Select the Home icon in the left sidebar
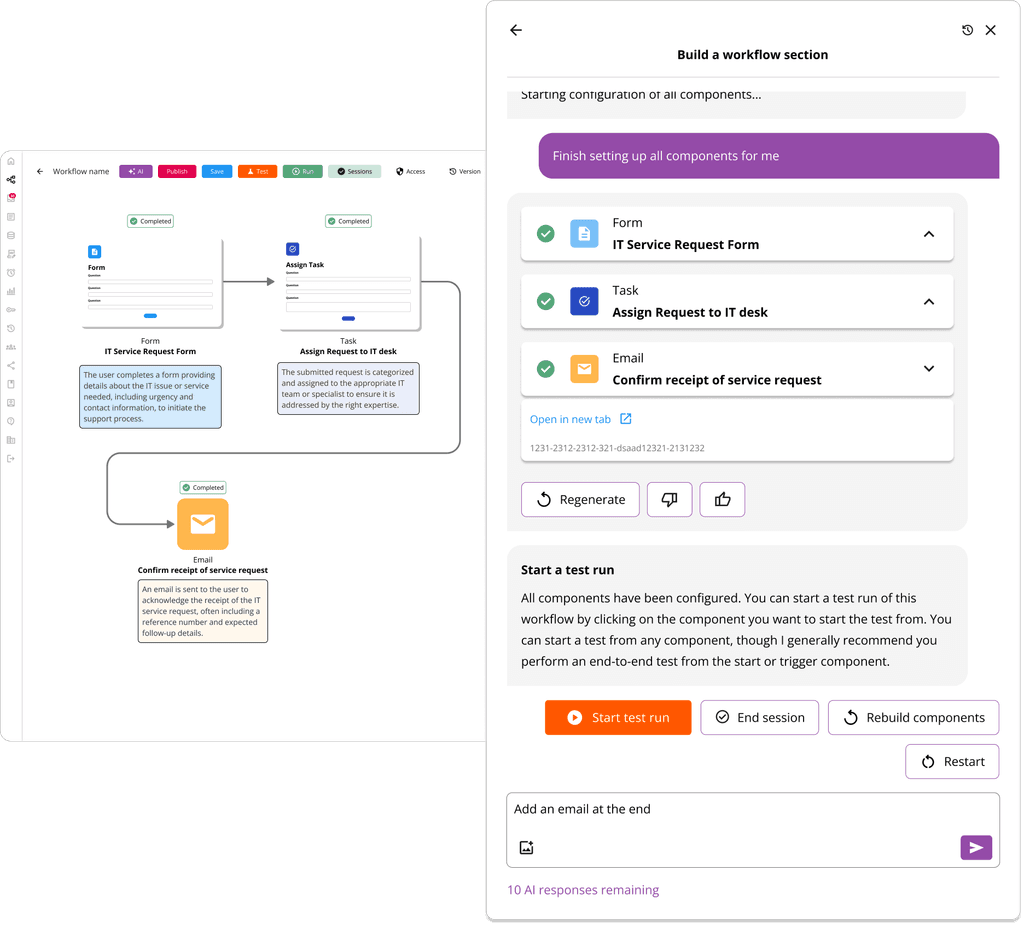 pos(10,160)
